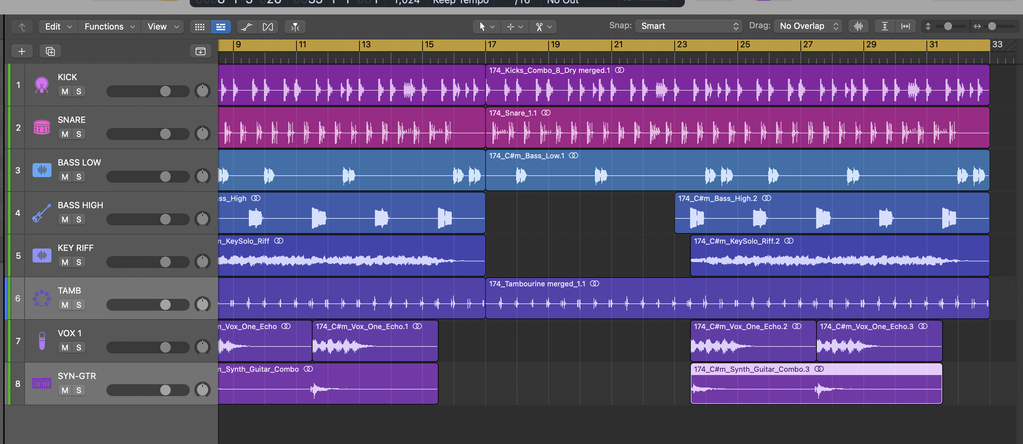Show global tracks icon

(201, 51)
